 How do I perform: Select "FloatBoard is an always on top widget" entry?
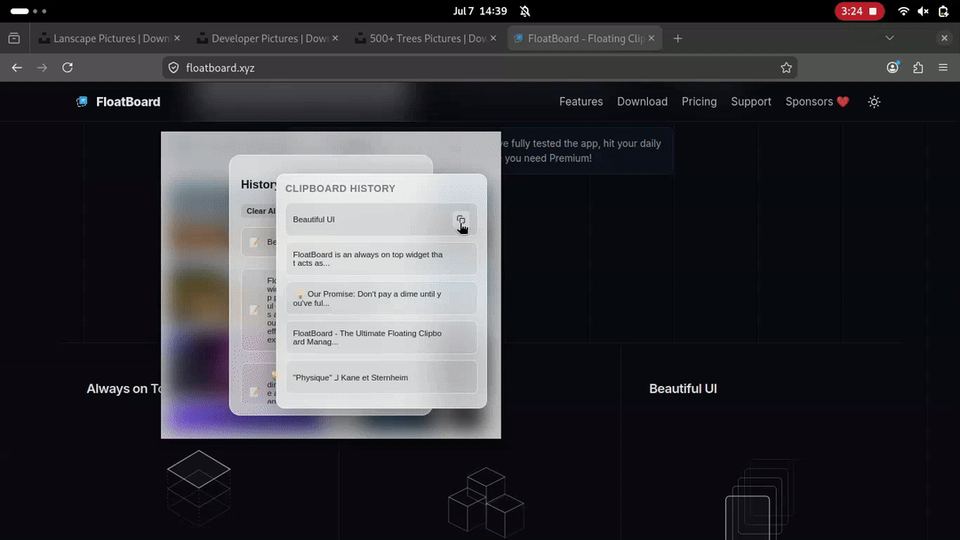click(381, 258)
